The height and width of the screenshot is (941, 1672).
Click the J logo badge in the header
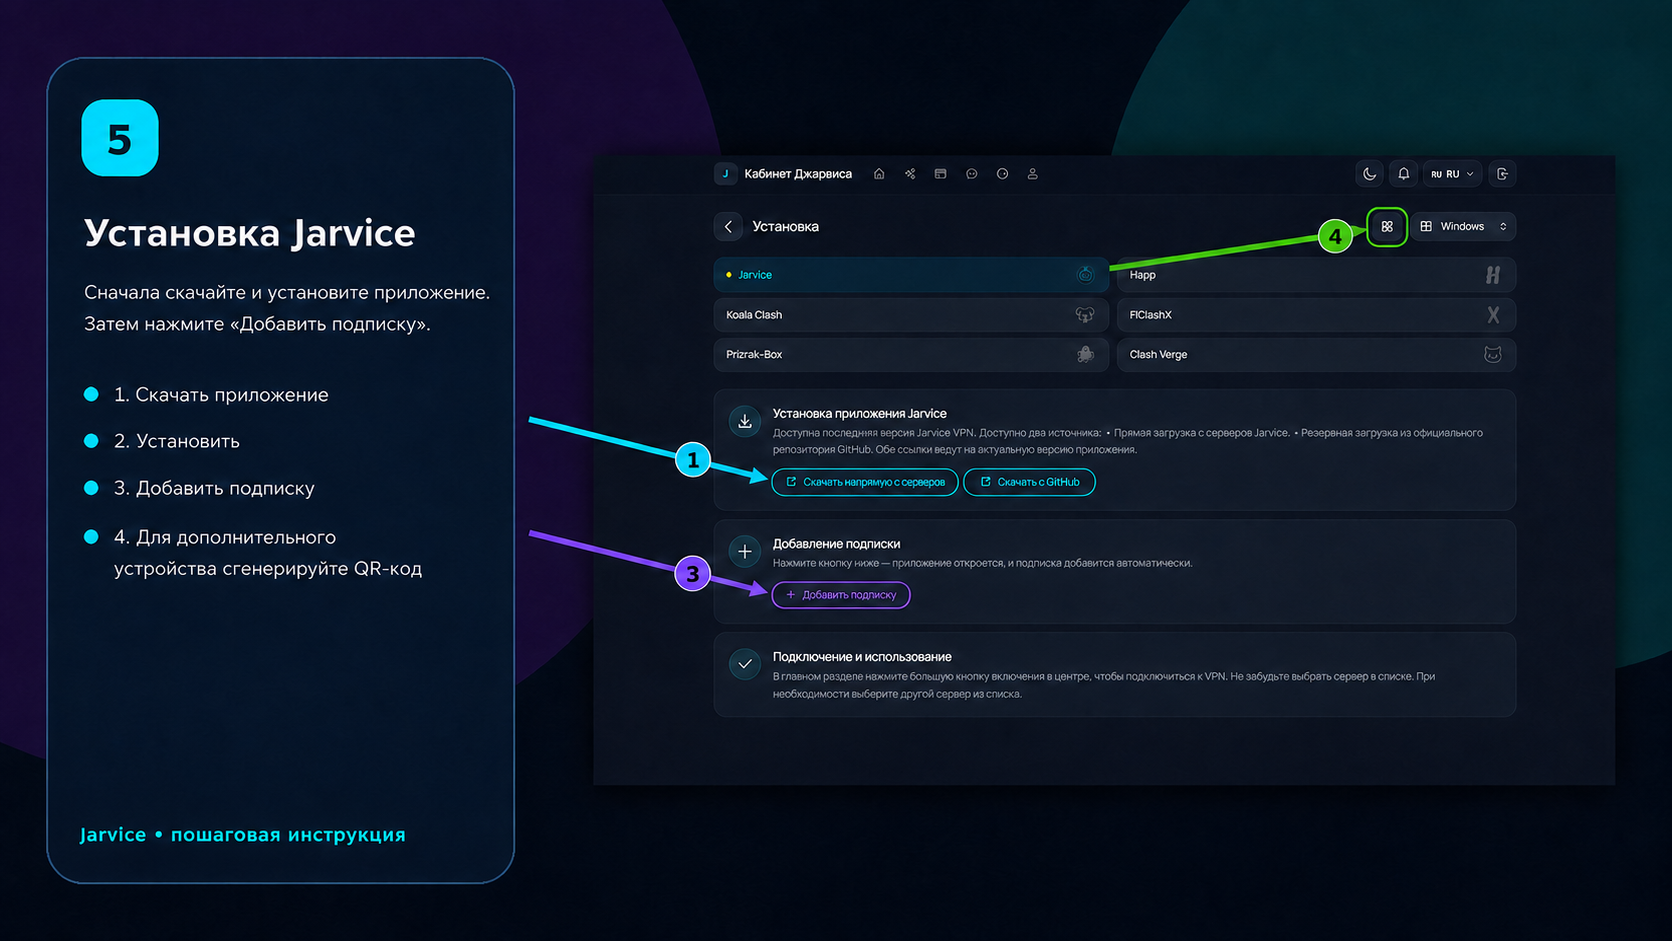726,174
